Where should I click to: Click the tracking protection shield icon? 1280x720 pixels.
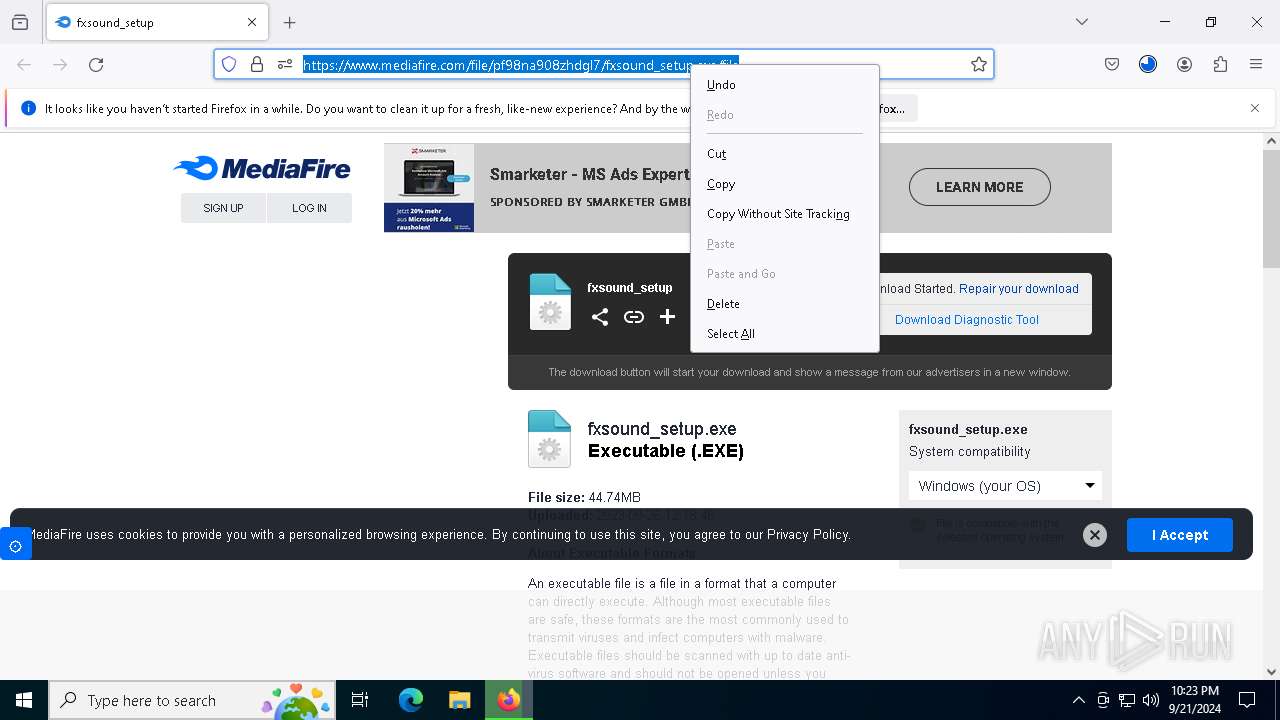pyautogui.click(x=229, y=64)
